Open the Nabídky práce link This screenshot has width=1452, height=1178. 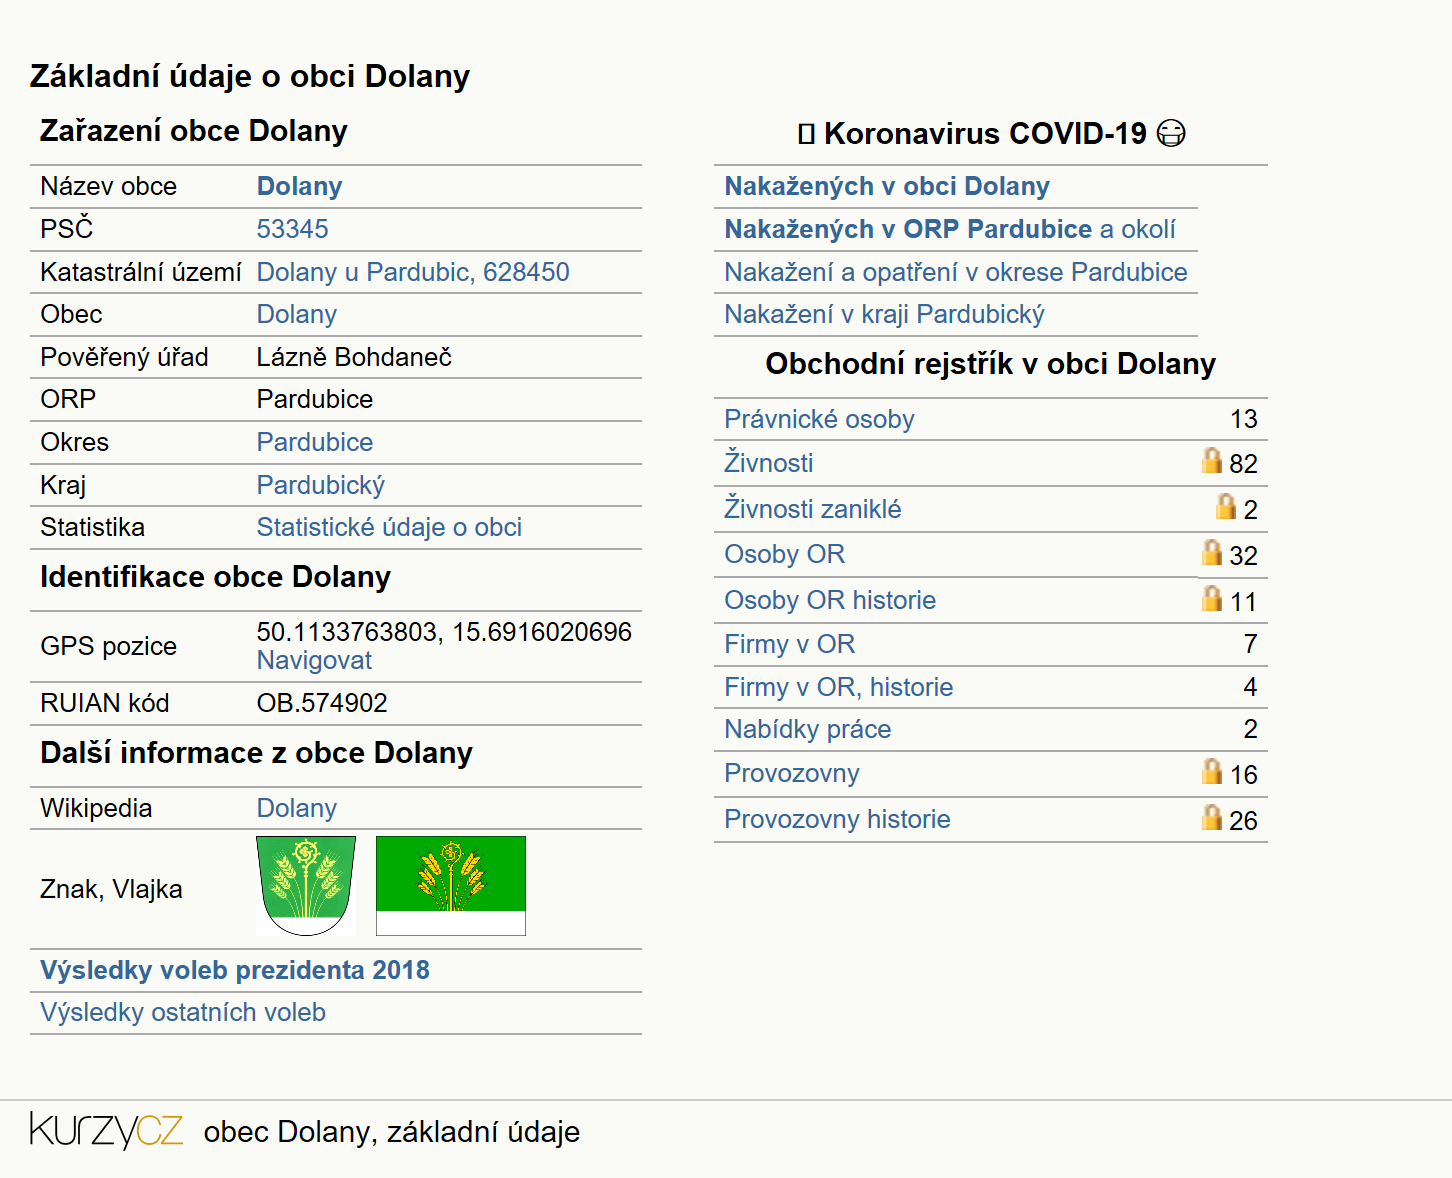(x=808, y=729)
